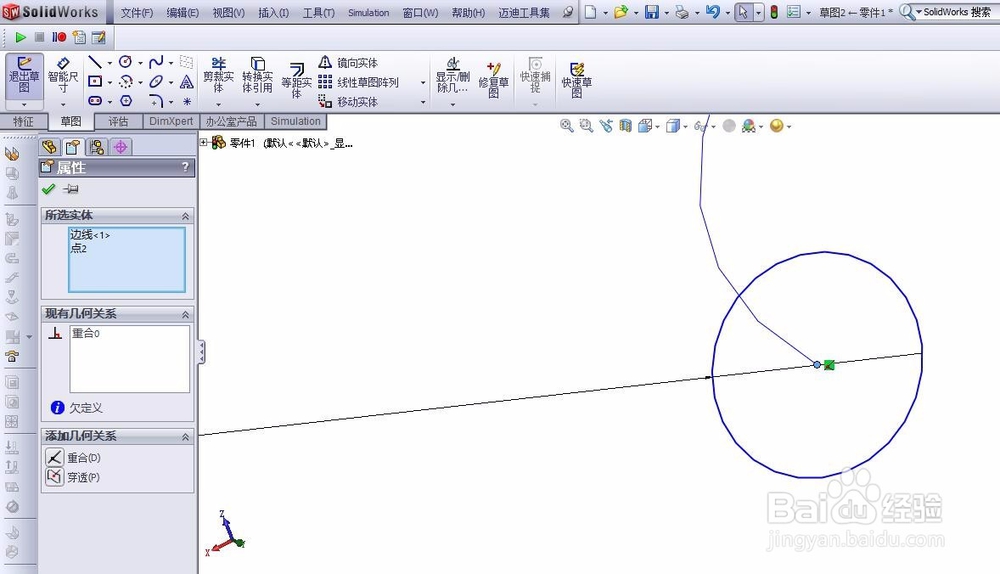Switch to the 评估 Evaluate tab
The image size is (1000, 574).
(x=118, y=121)
